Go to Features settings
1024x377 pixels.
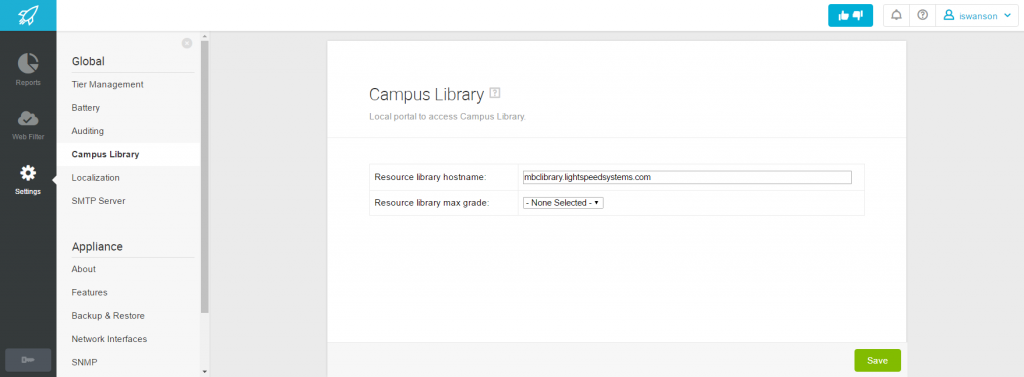pos(89,293)
